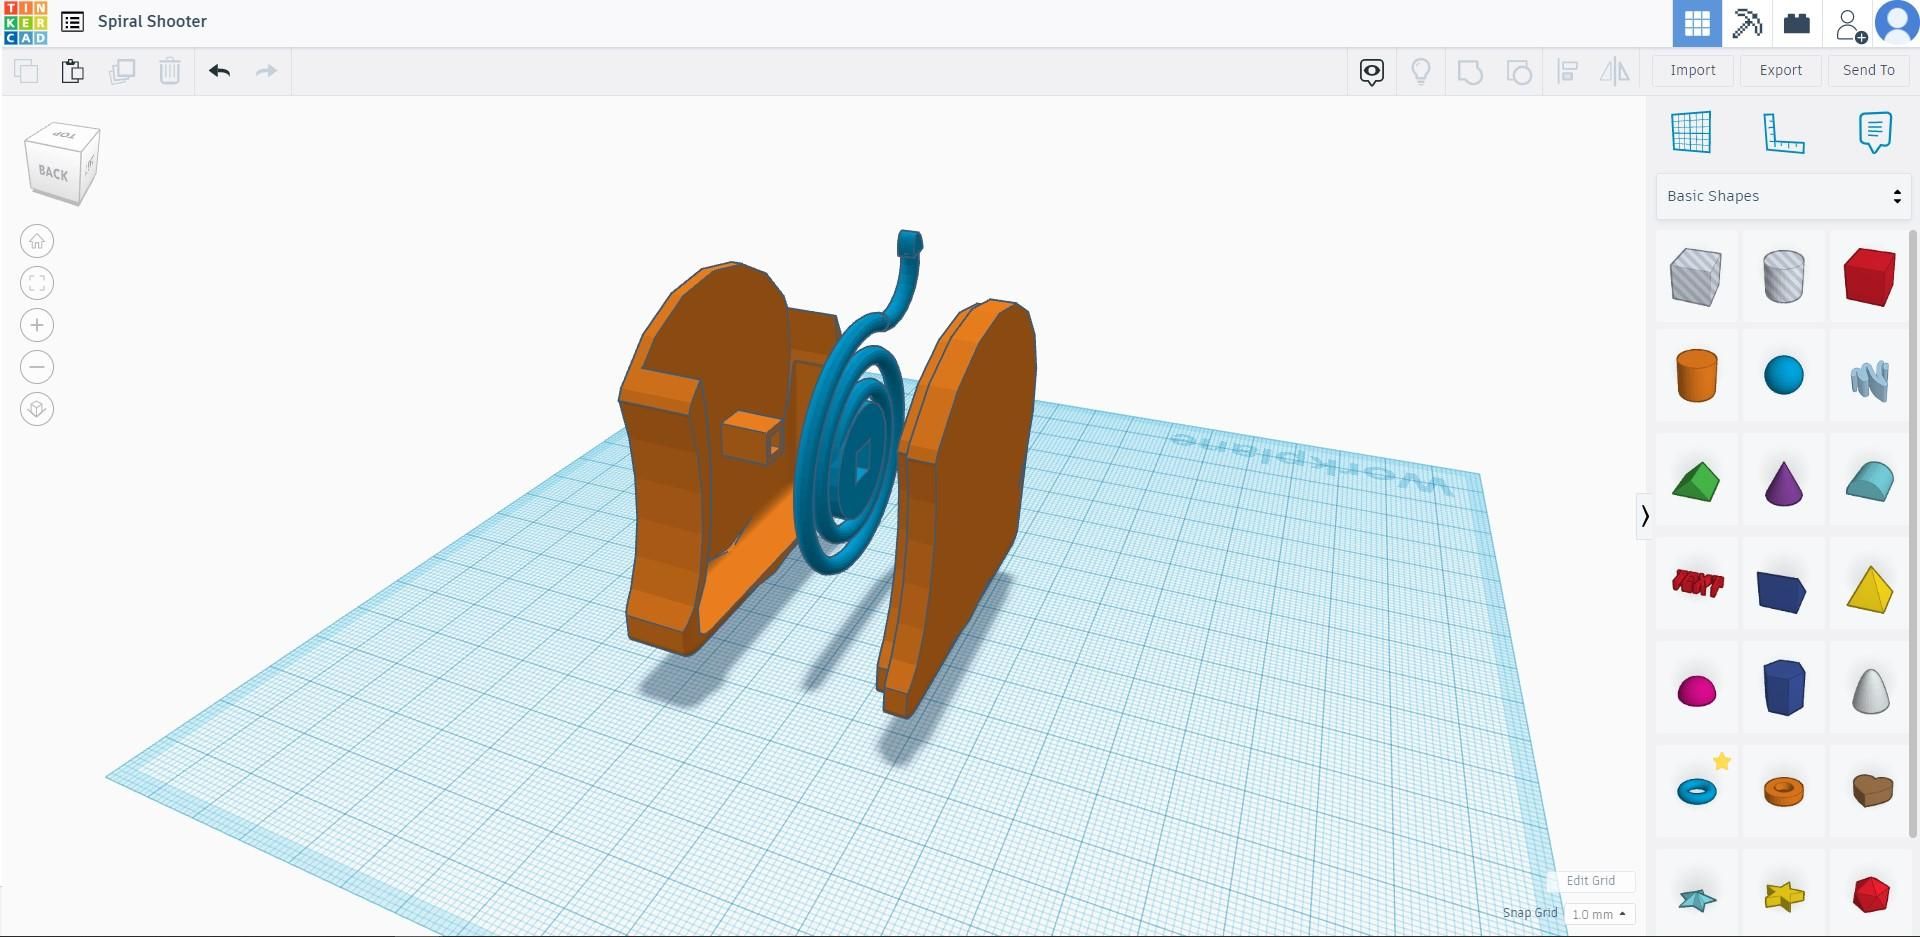The image size is (1920, 937).
Task: Toggle orthographic view in left sidebar
Action: pyautogui.click(x=36, y=408)
